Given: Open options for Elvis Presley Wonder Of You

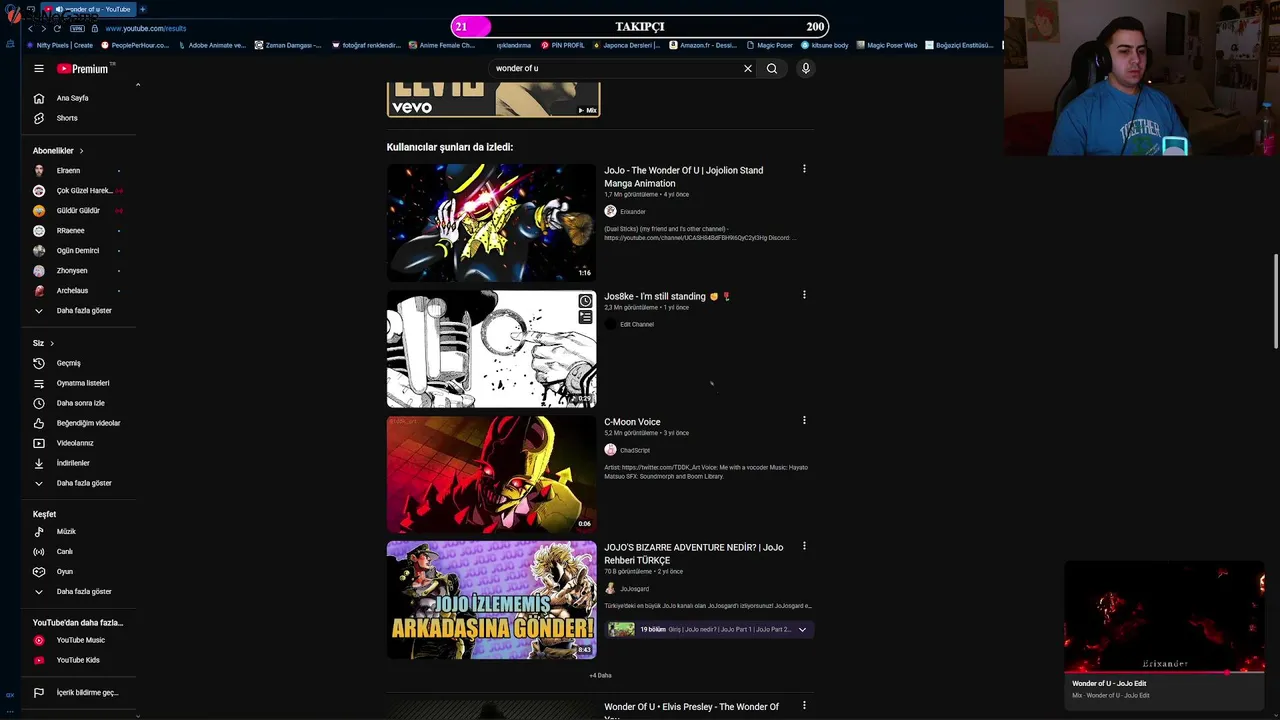Looking at the screenshot, I should pos(804,706).
